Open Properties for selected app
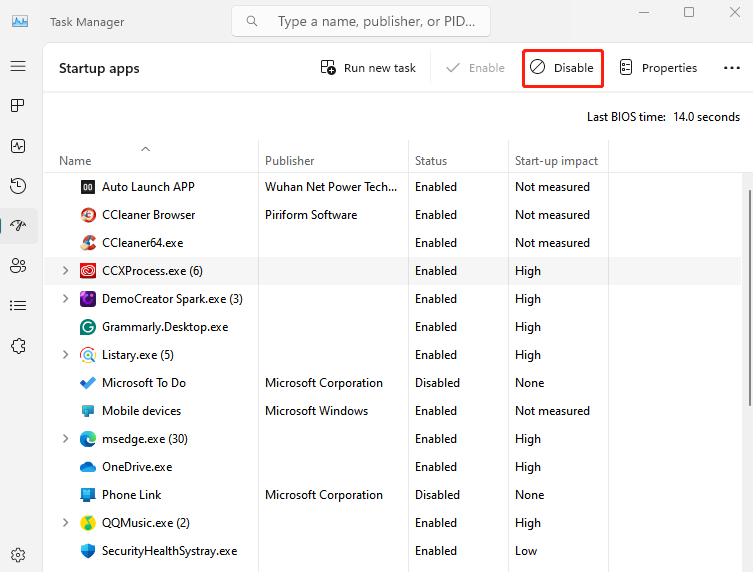This screenshot has height=572, width=753. click(658, 68)
